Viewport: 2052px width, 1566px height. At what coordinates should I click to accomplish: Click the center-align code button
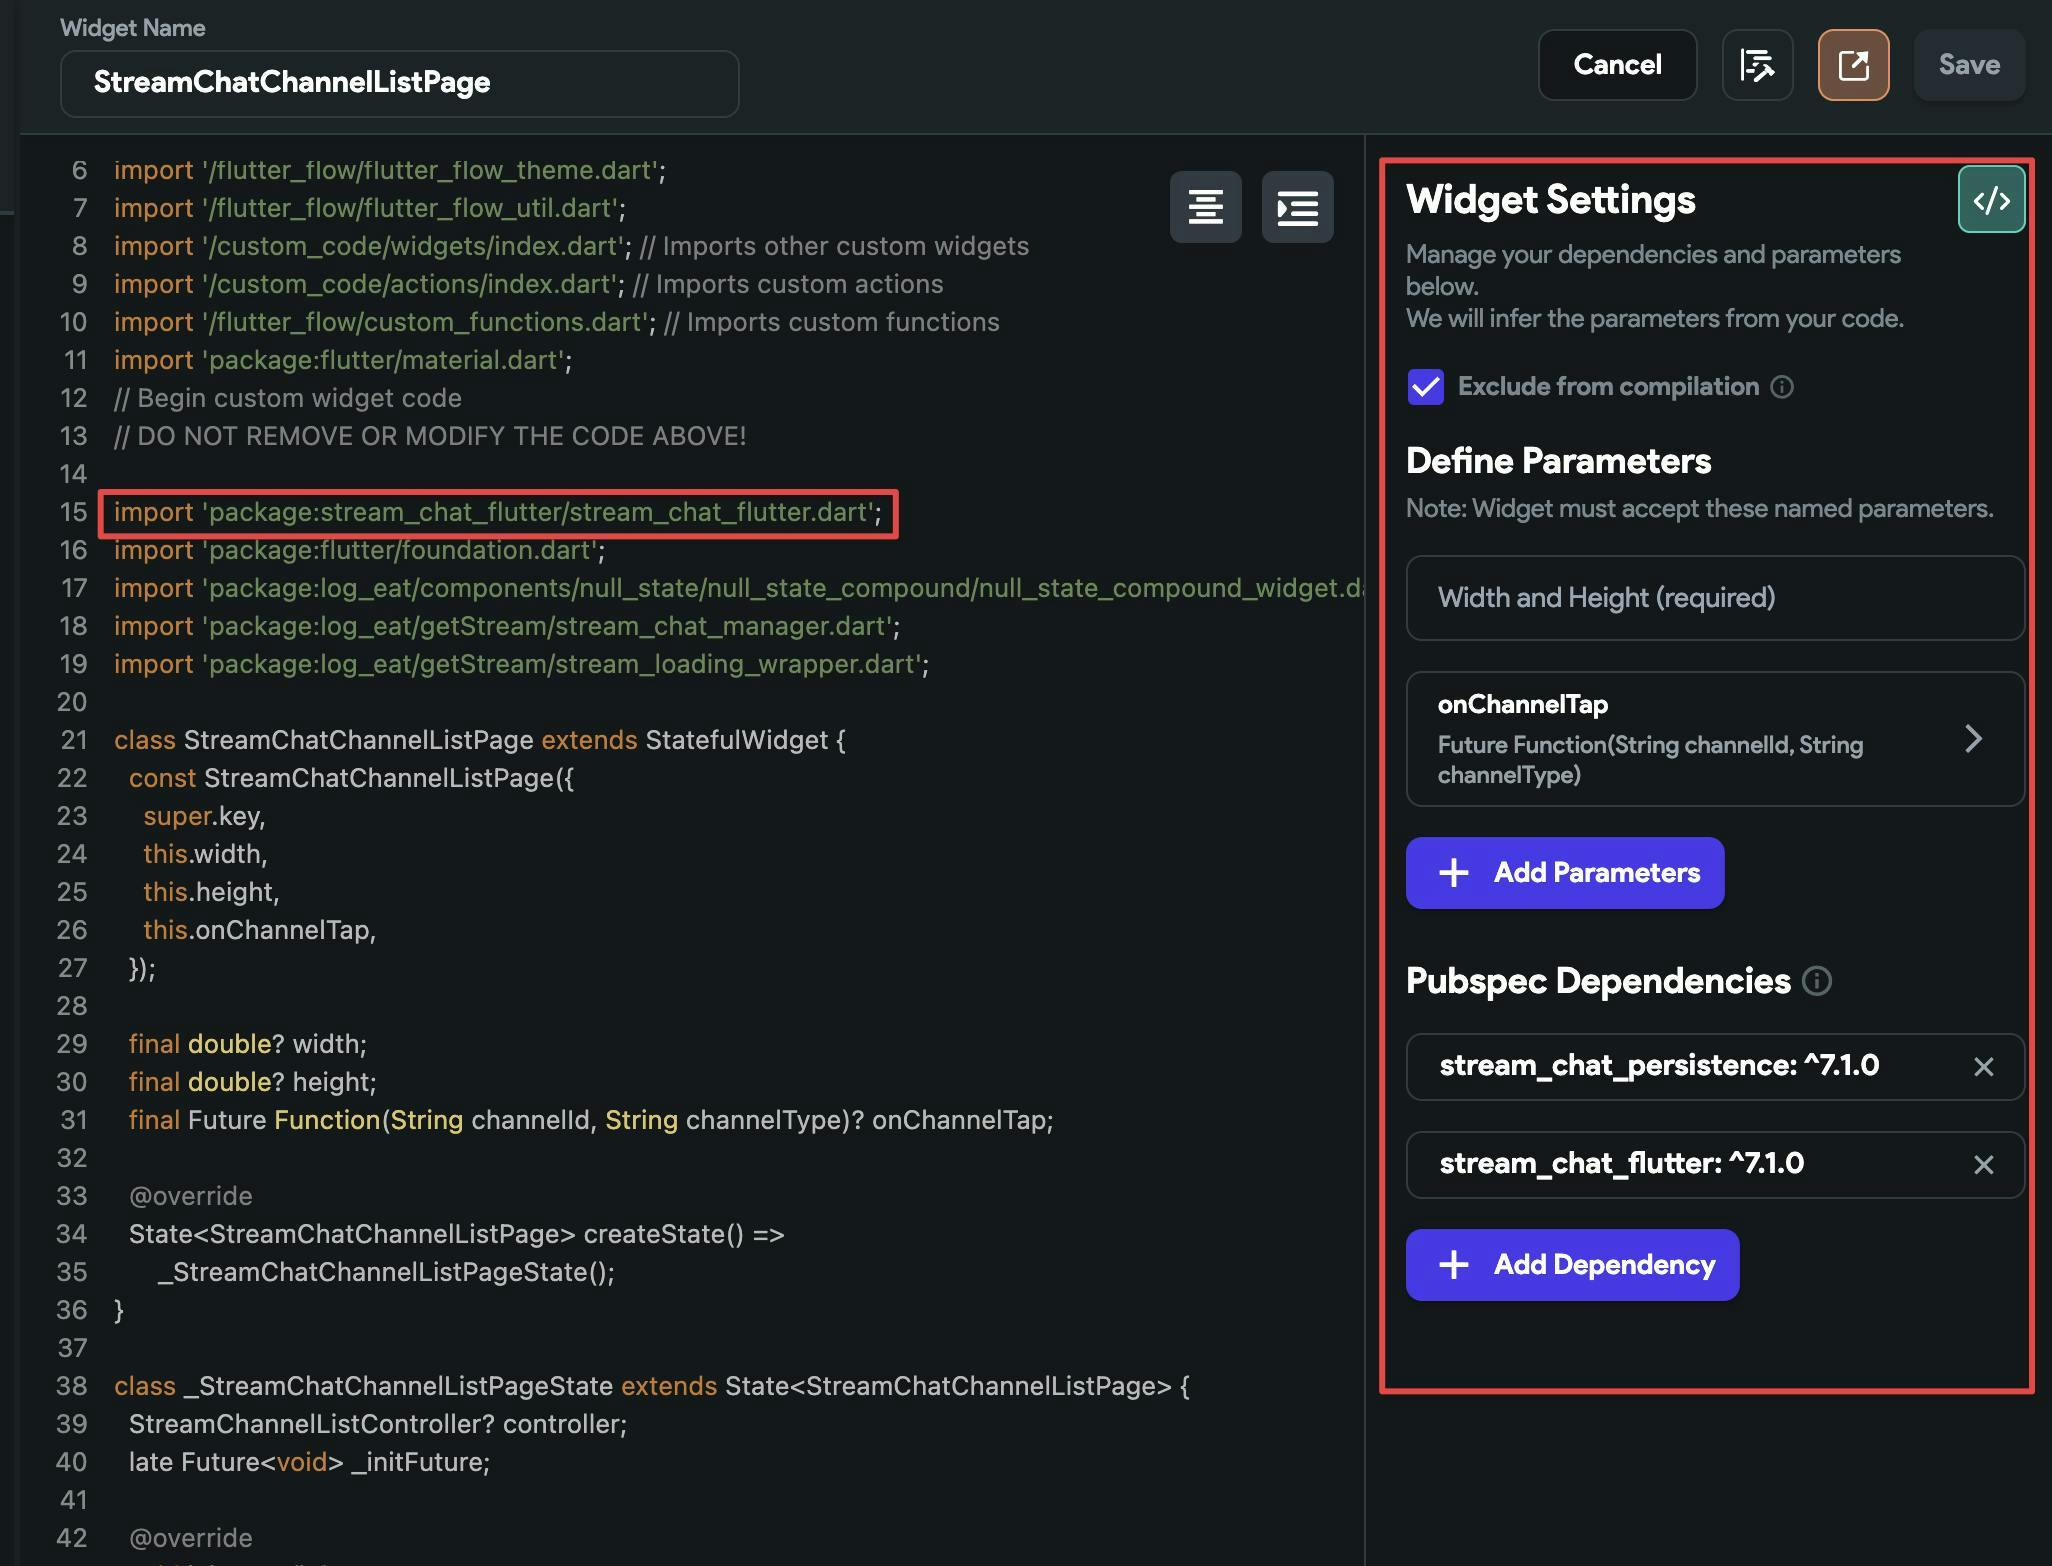coord(1205,207)
